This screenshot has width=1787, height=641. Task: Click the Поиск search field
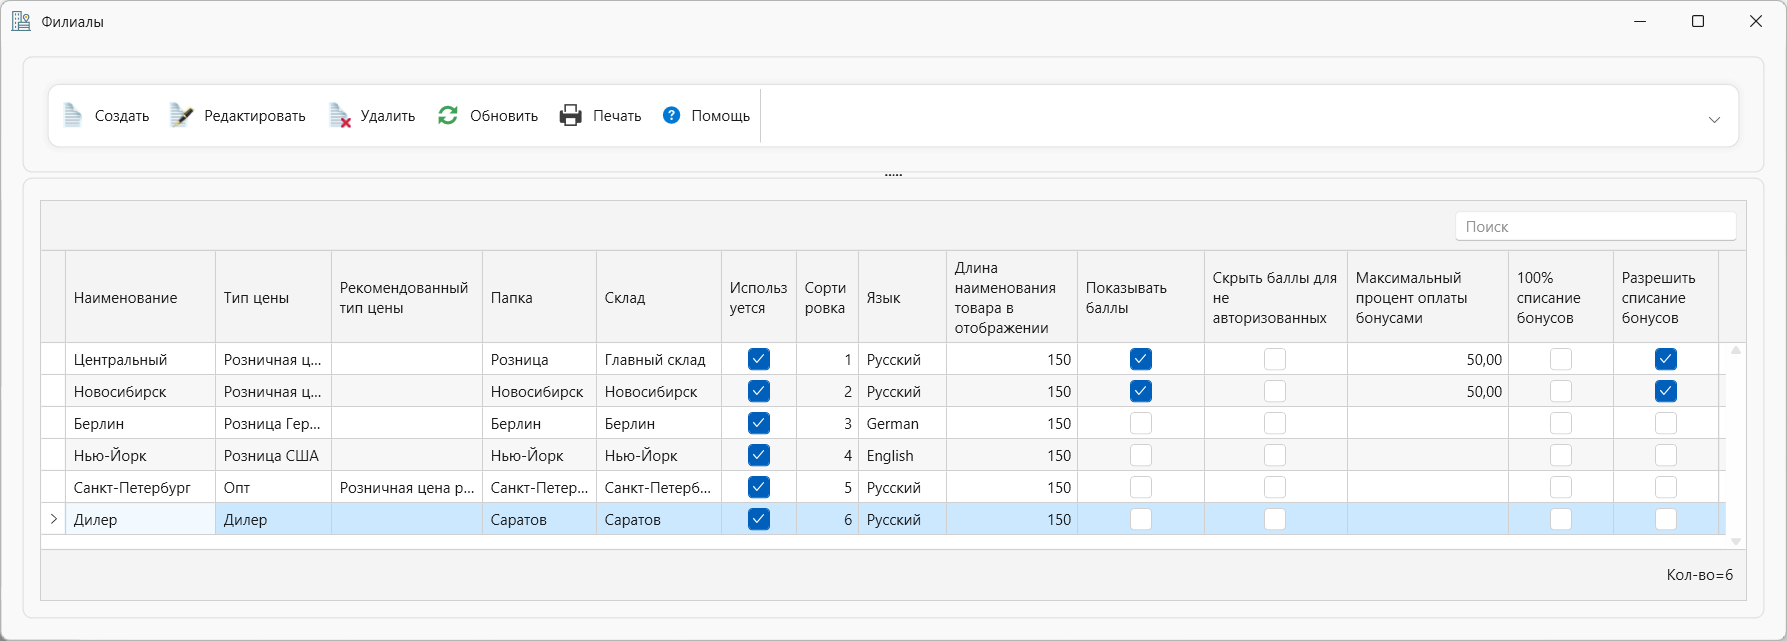click(x=1596, y=226)
